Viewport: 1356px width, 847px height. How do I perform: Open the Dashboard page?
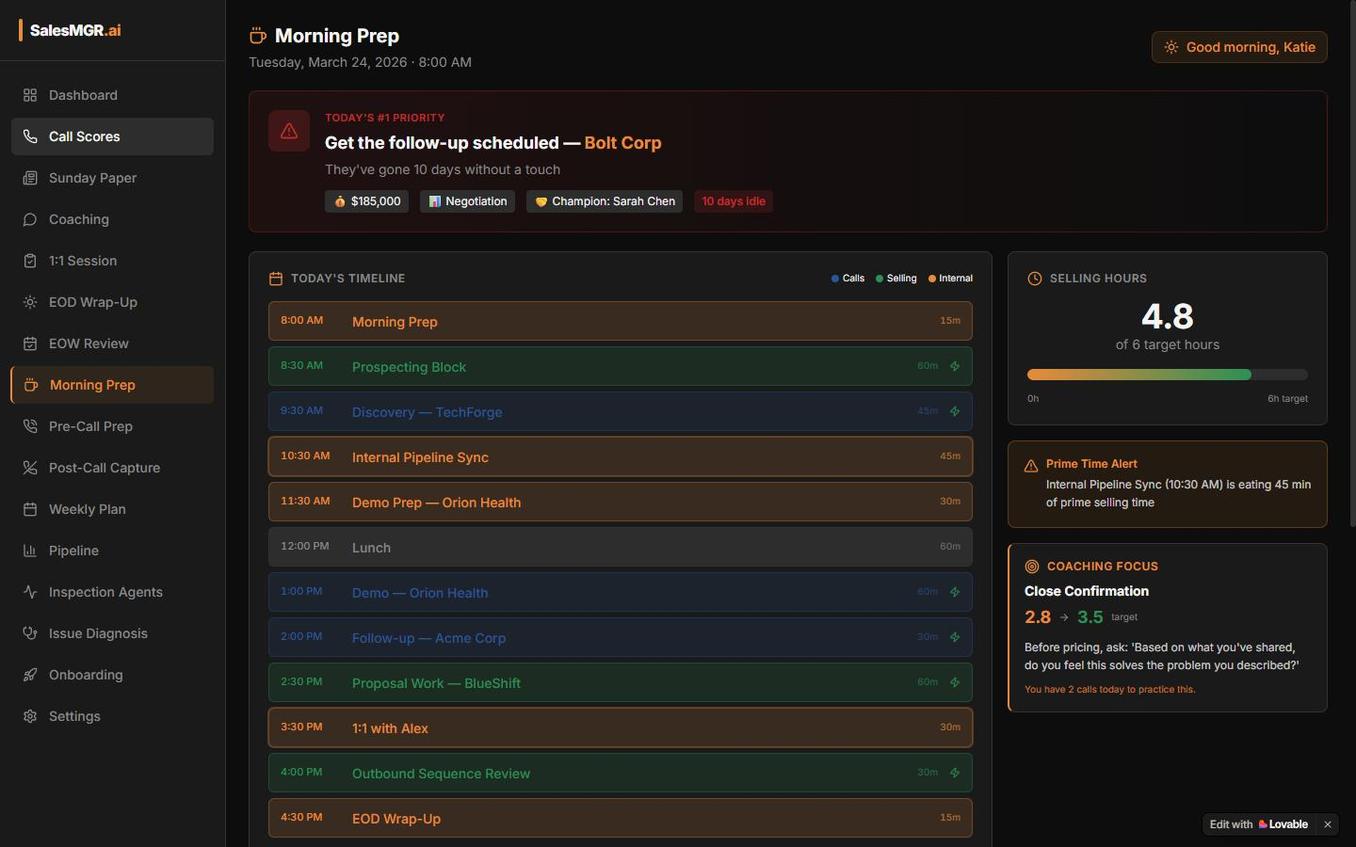(112, 95)
